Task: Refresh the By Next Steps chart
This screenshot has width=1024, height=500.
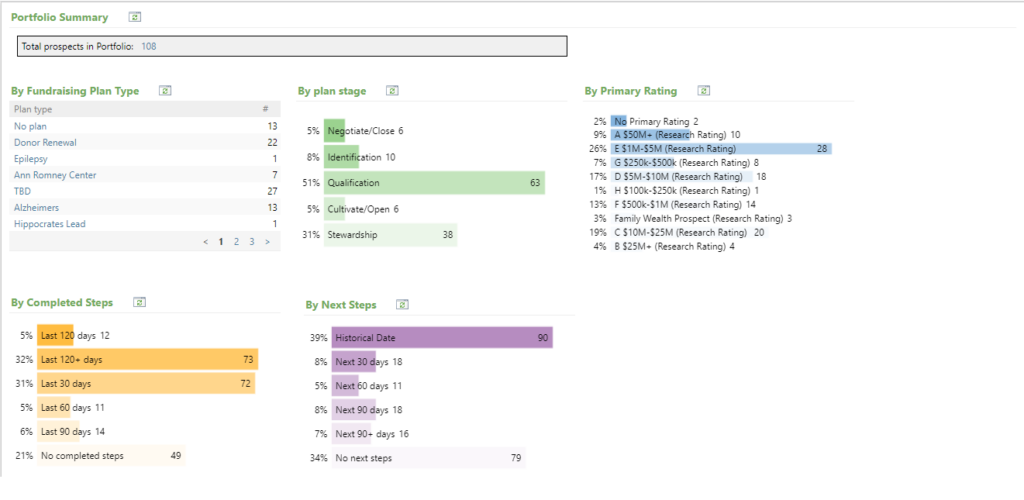Action: click(402, 305)
